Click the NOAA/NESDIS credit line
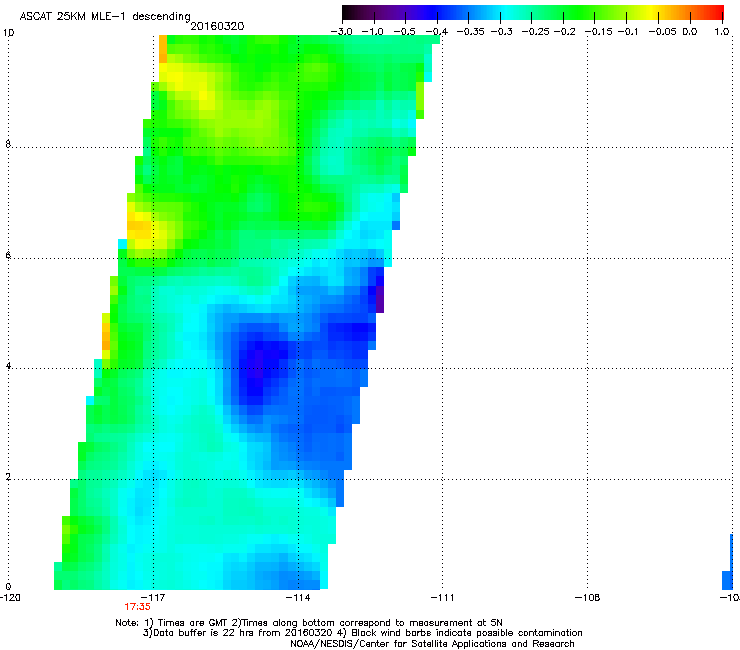740x650 pixels. 432,644
